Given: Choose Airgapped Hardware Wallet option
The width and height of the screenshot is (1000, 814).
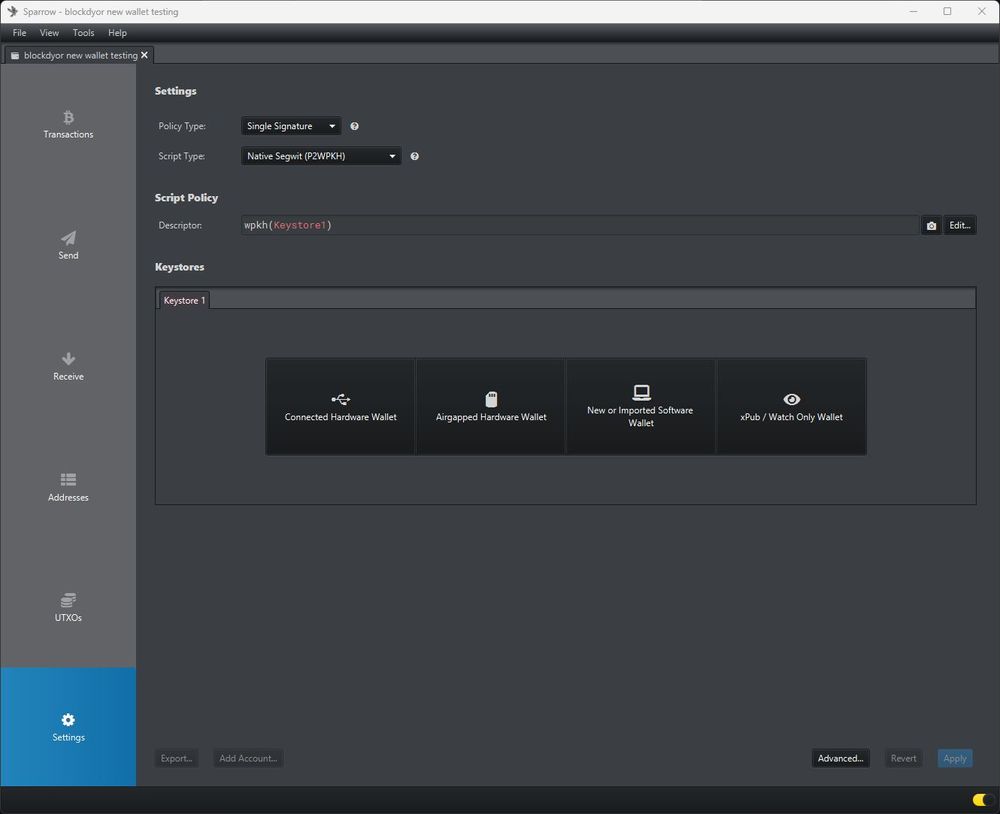Looking at the screenshot, I should (491, 407).
